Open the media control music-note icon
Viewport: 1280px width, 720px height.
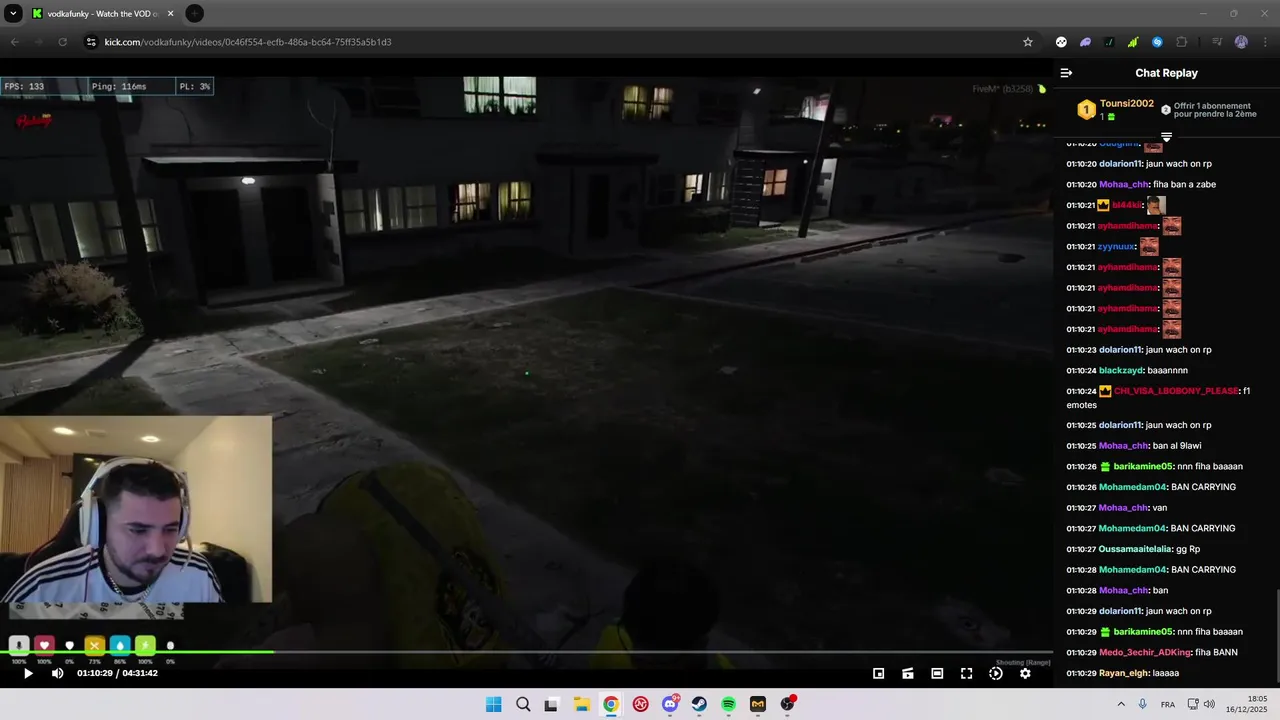(x=1217, y=42)
